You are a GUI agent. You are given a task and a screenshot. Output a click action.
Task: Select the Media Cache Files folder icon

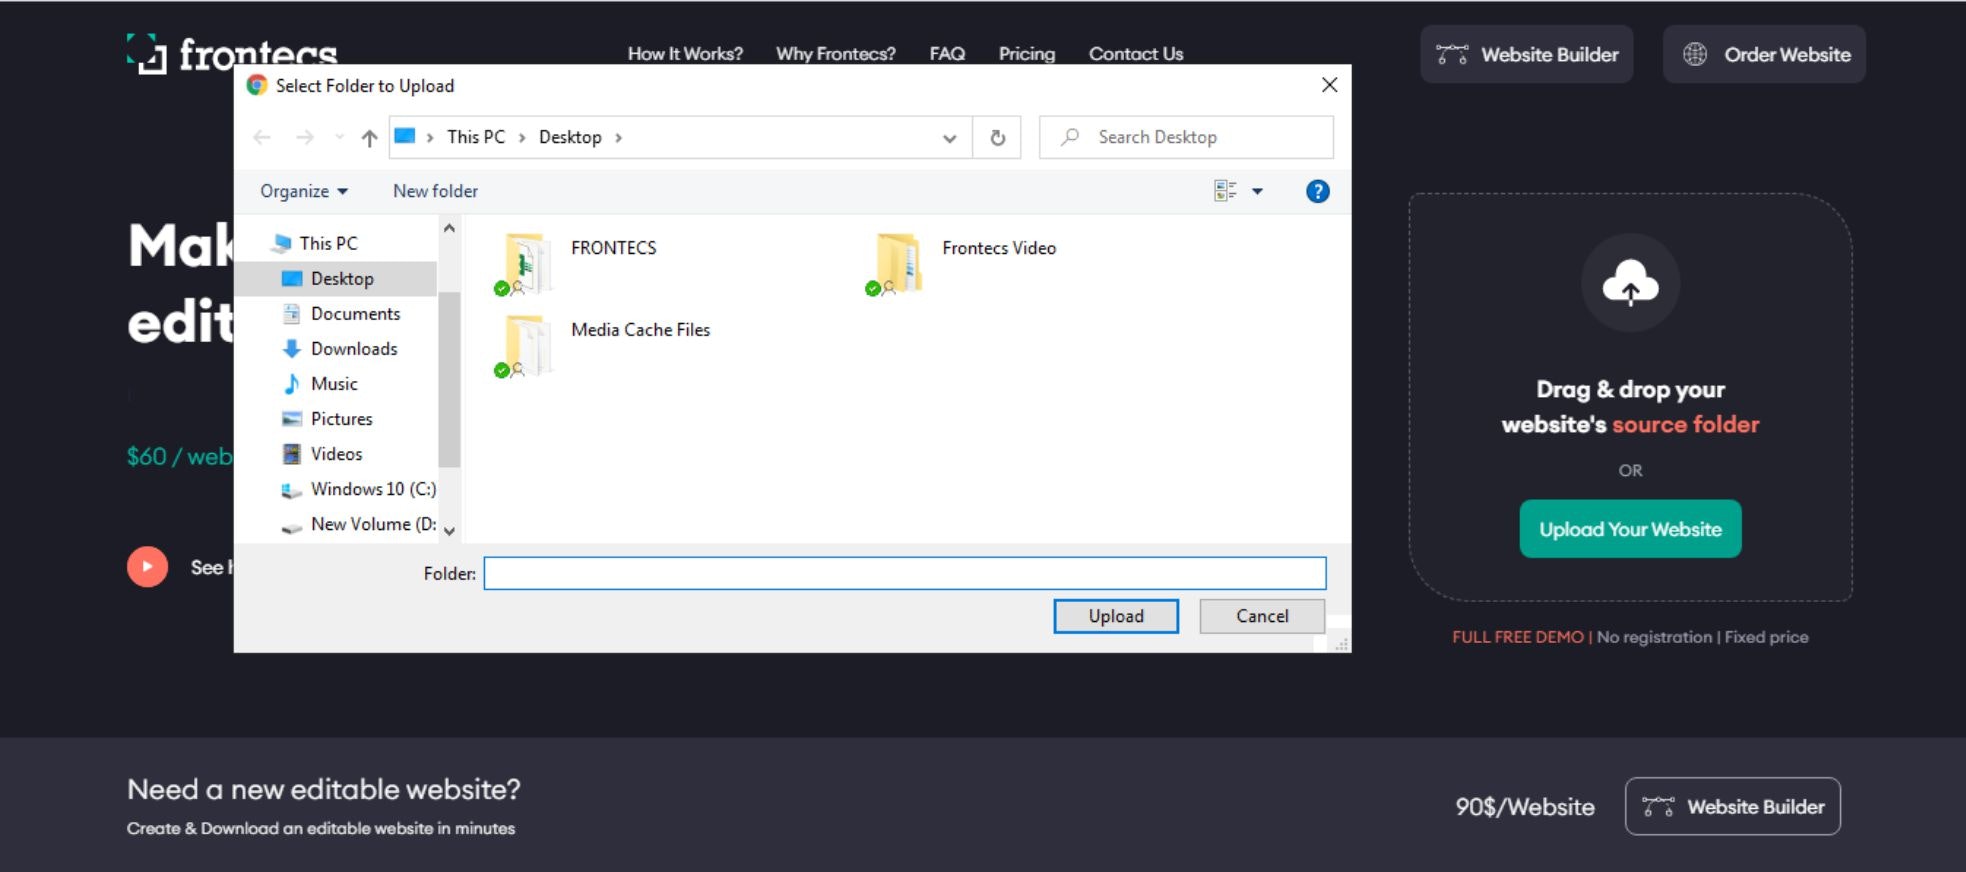pos(523,346)
